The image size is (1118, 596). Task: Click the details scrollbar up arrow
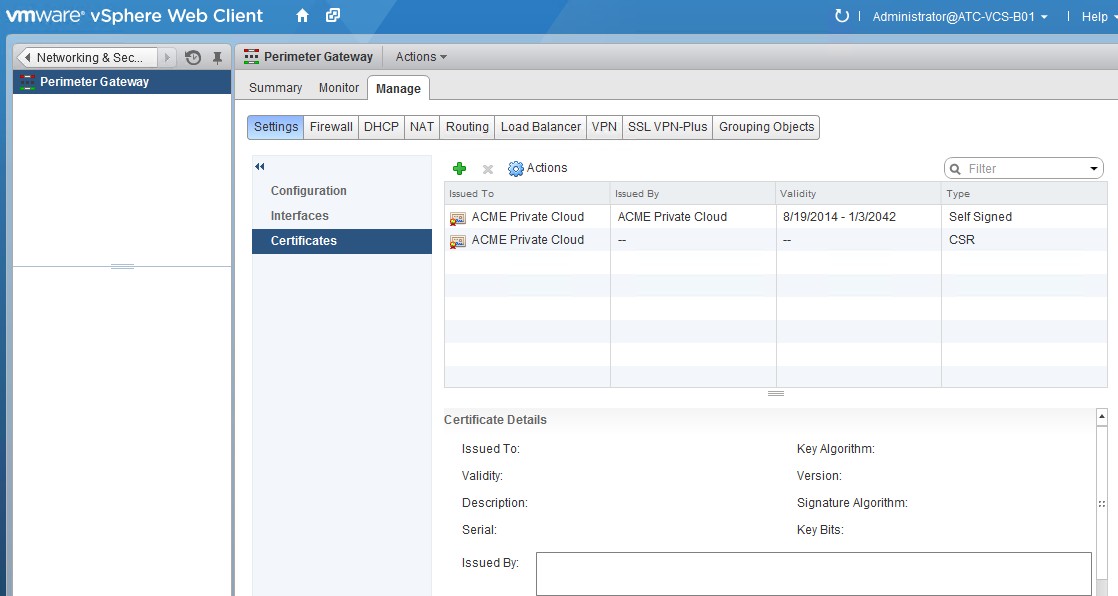(x=1102, y=416)
